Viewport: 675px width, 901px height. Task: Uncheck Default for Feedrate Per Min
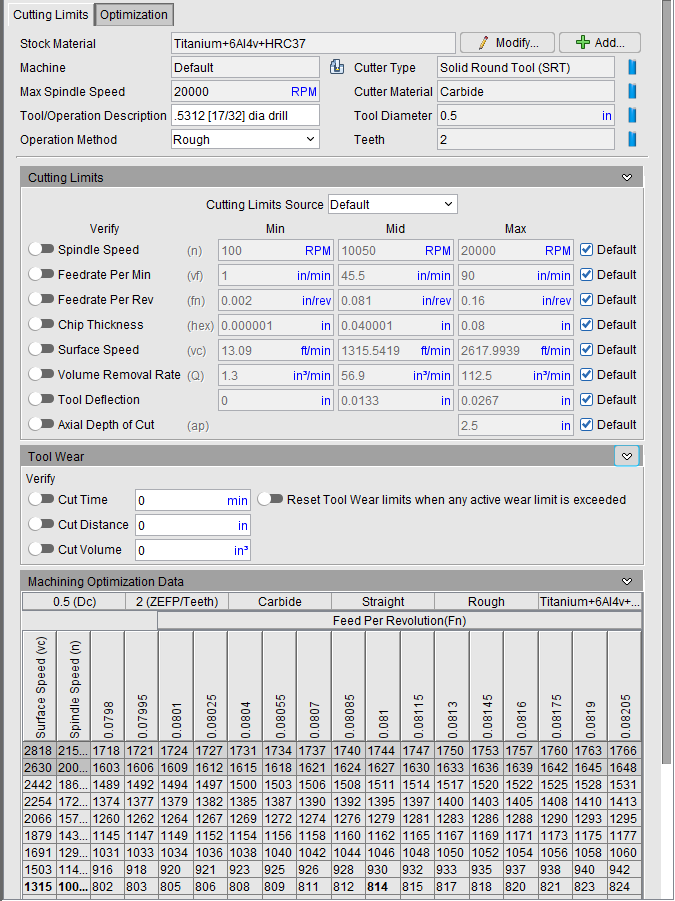point(586,275)
